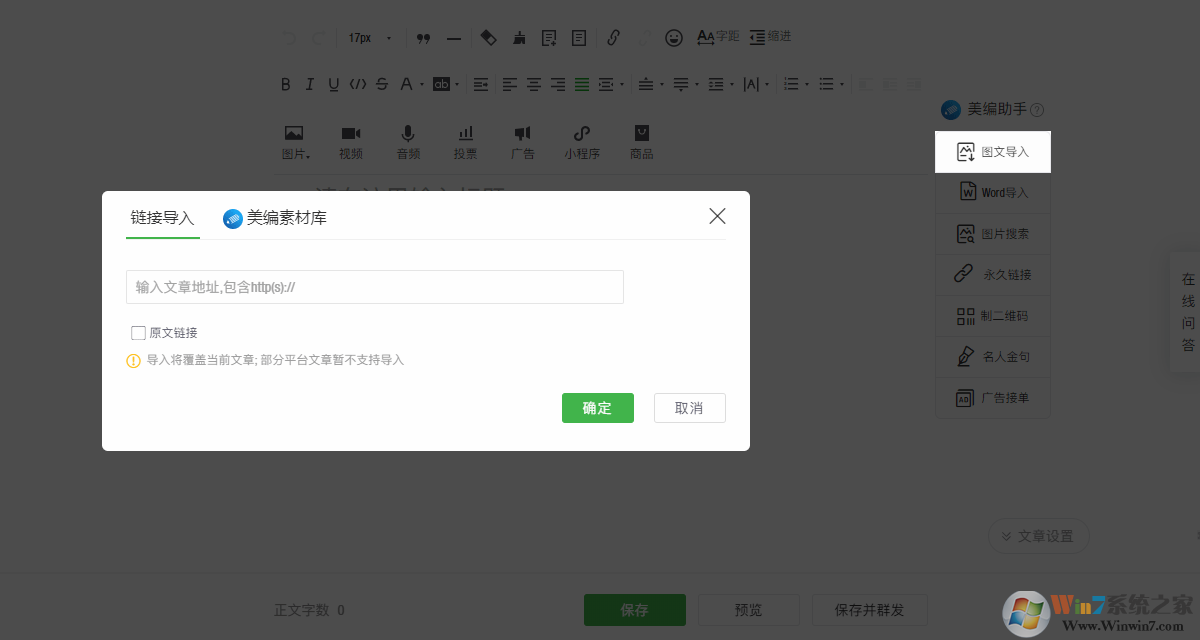Enable the 原文链接 checkbox
1200x640 pixels.
click(138, 332)
